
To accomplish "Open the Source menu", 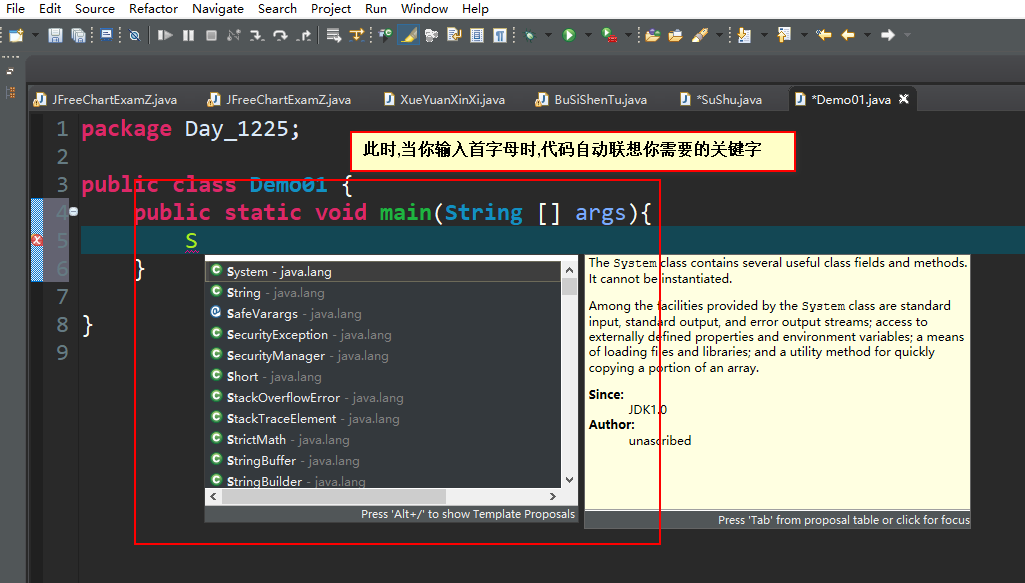I will 95,8.
